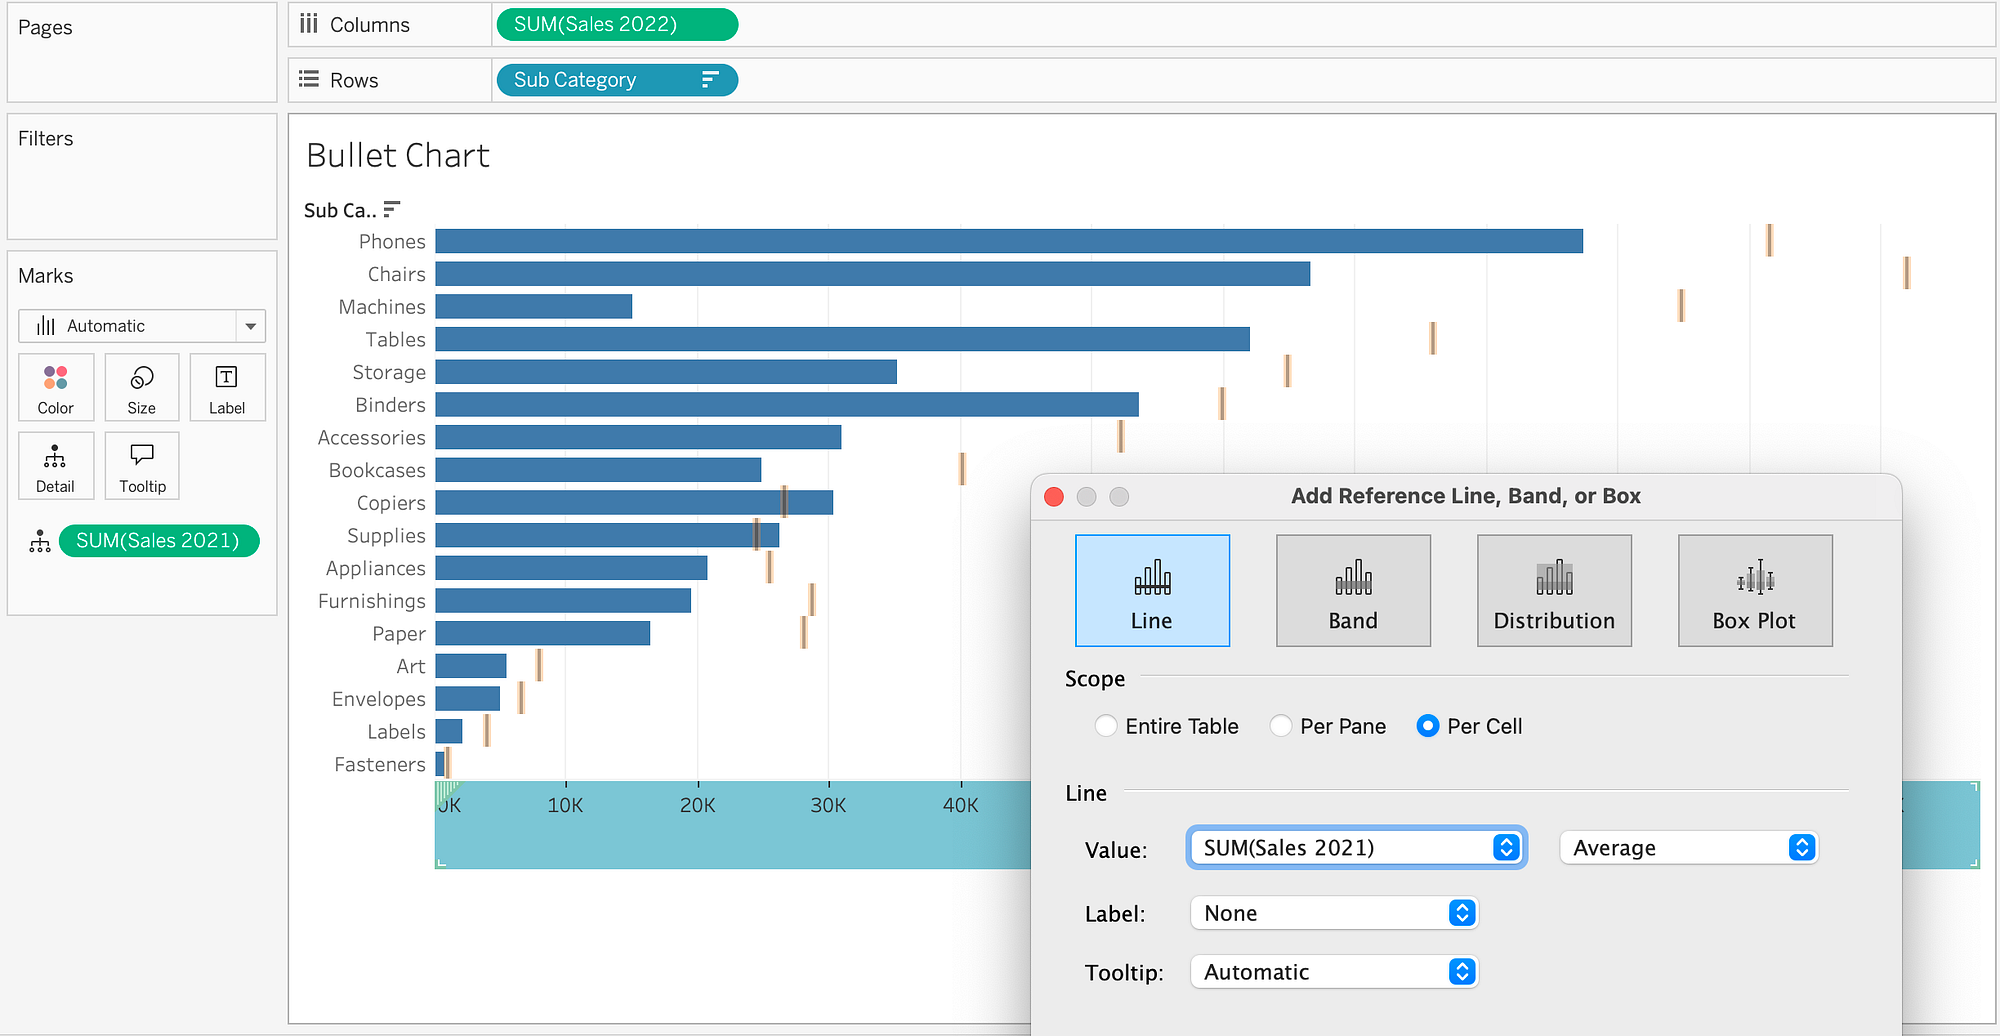Open the Label marks card

pos(227,387)
